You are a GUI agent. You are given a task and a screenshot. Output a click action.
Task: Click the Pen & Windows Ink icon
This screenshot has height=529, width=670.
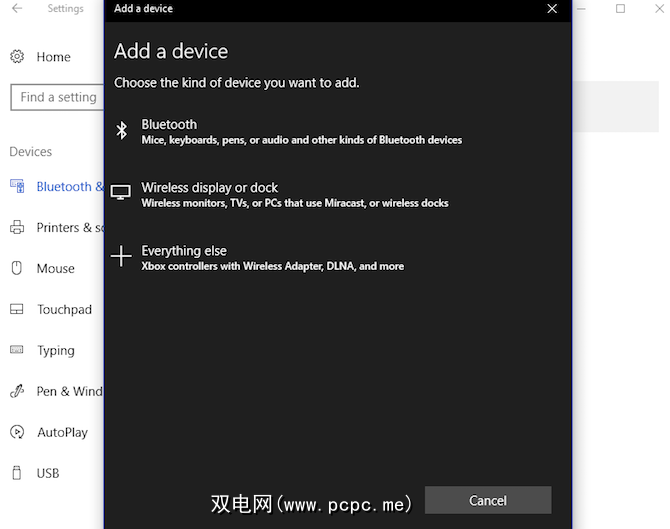click(x=17, y=391)
